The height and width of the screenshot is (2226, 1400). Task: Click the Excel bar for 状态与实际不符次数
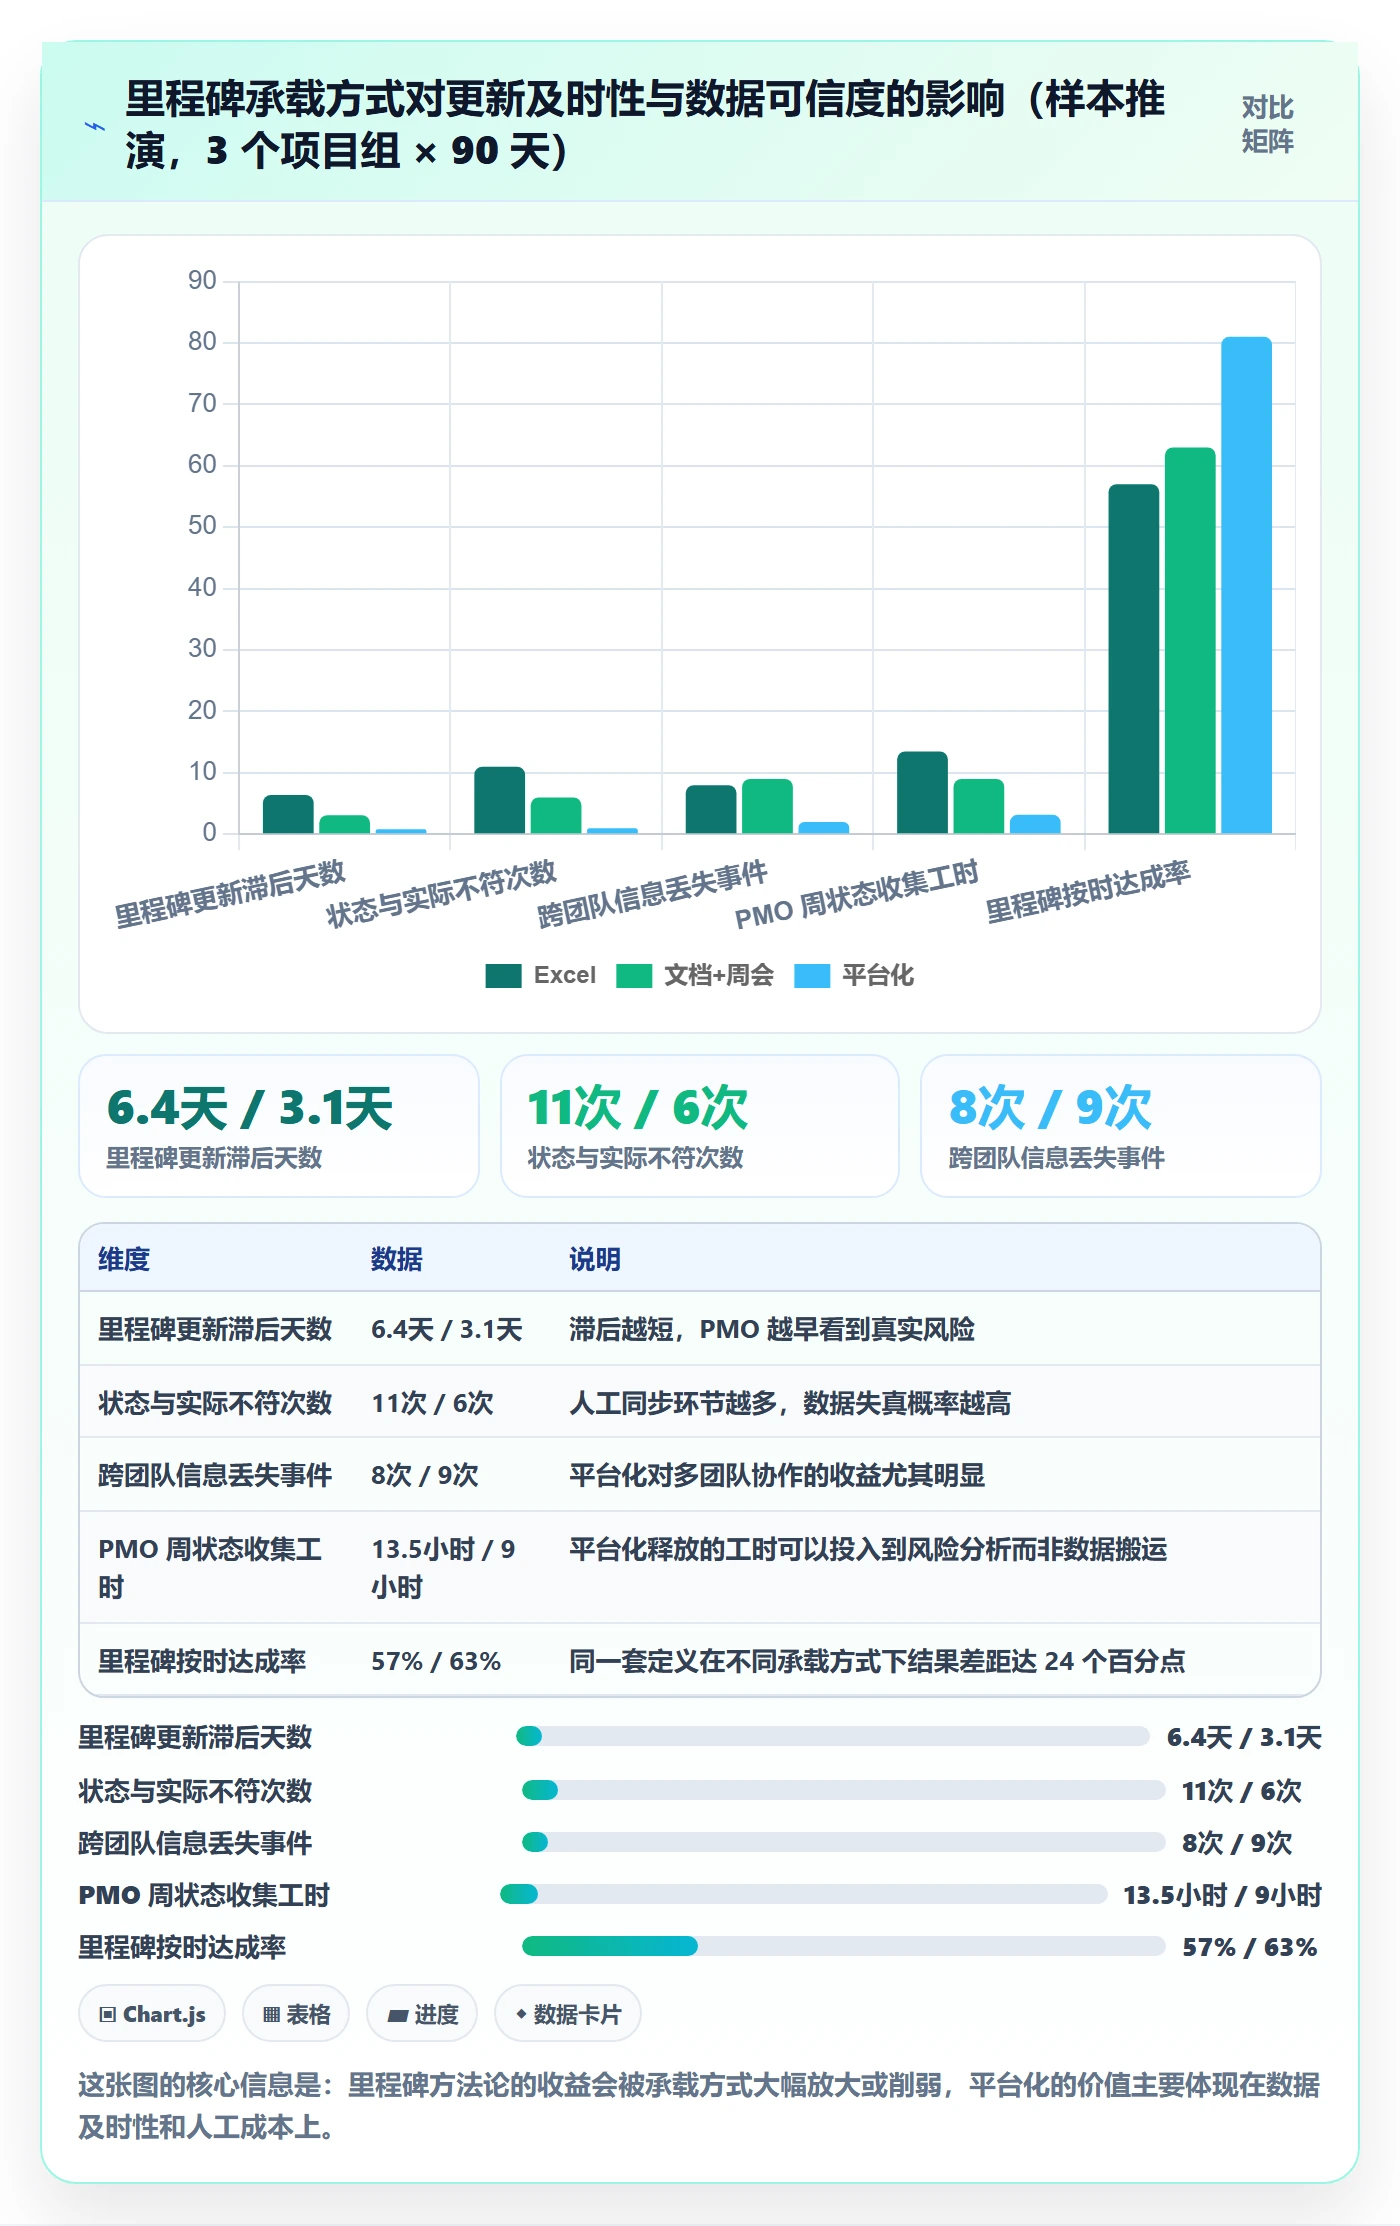[499, 800]
